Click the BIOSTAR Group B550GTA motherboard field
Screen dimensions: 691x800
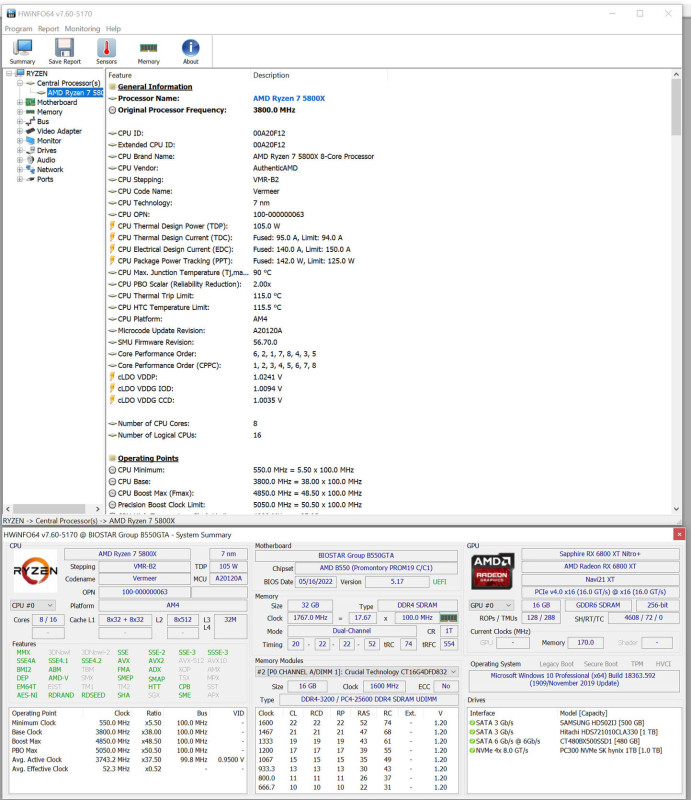356,556
